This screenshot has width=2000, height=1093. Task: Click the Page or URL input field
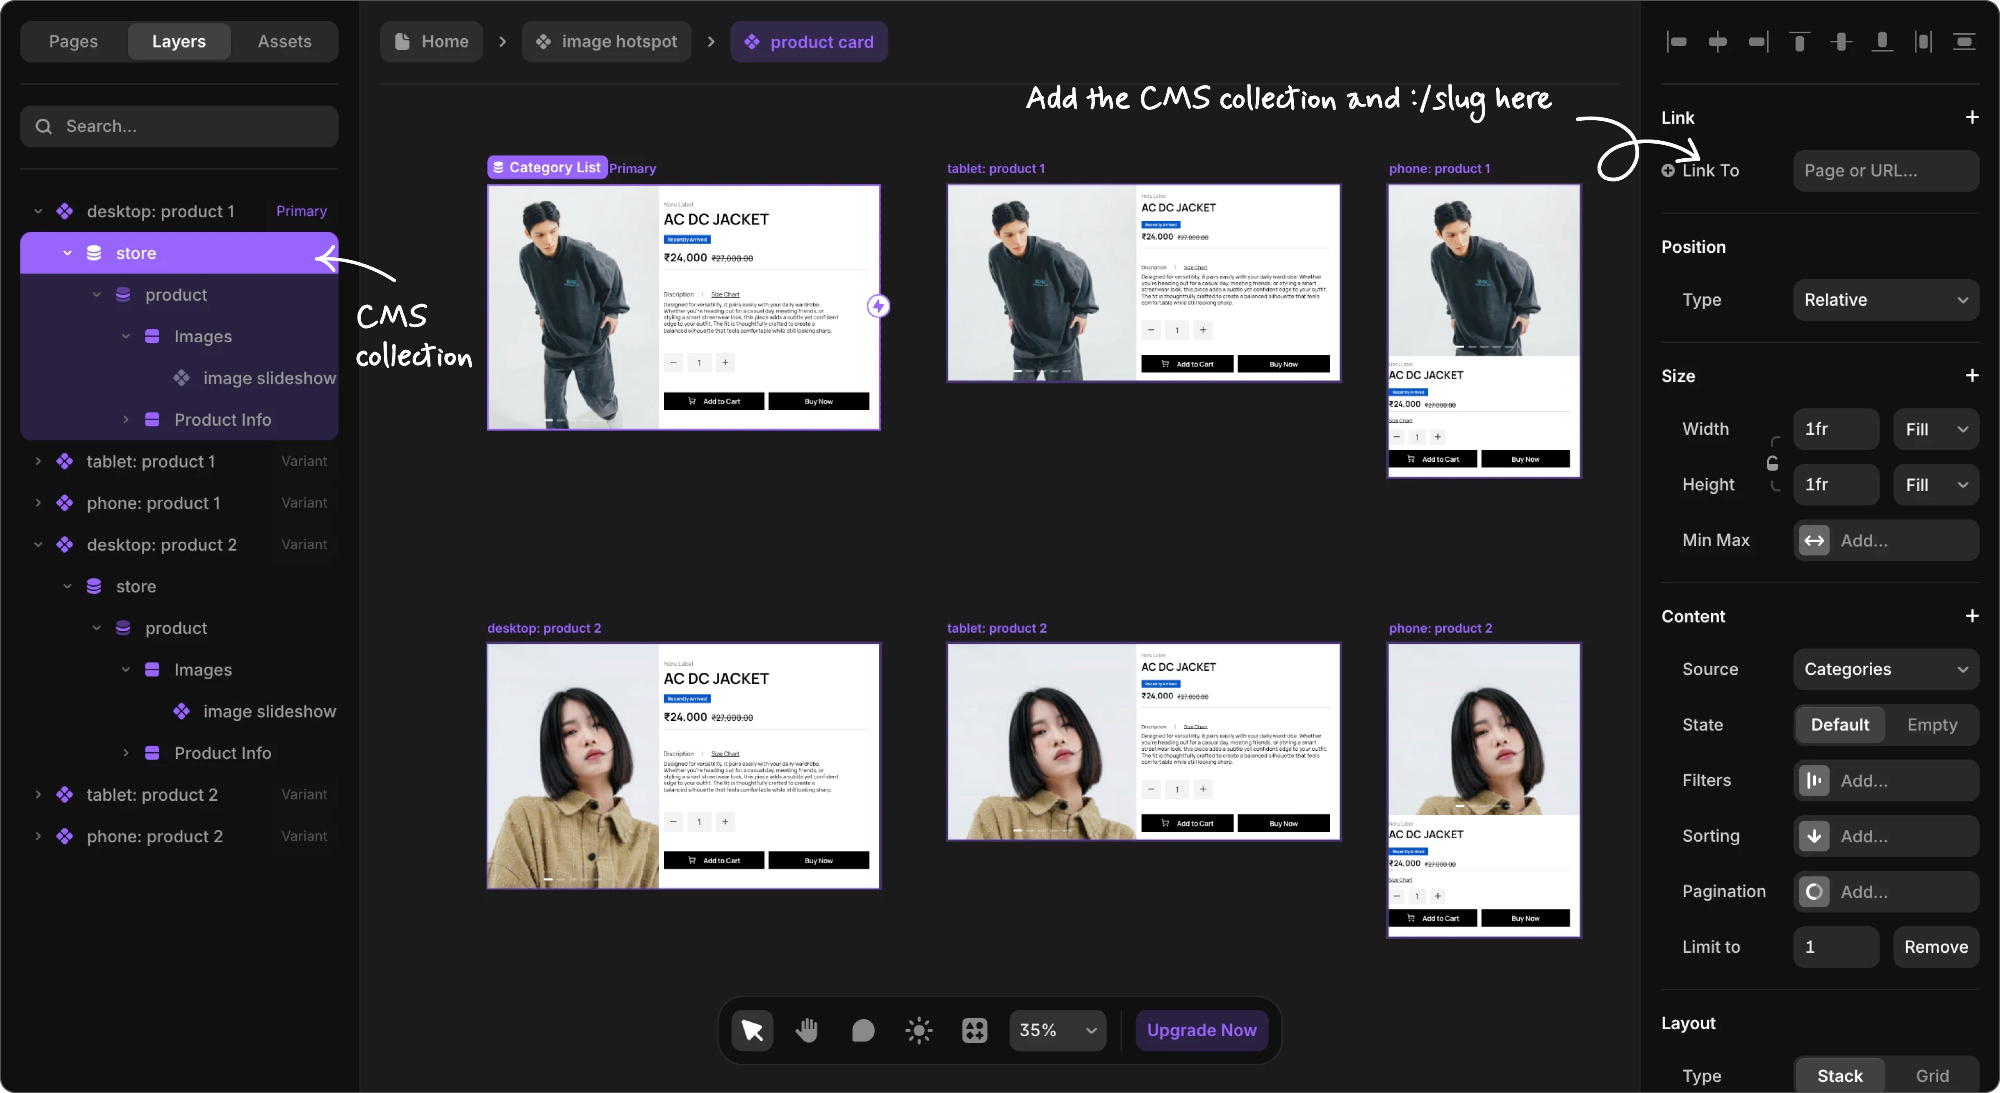[x=1885, y=170]
